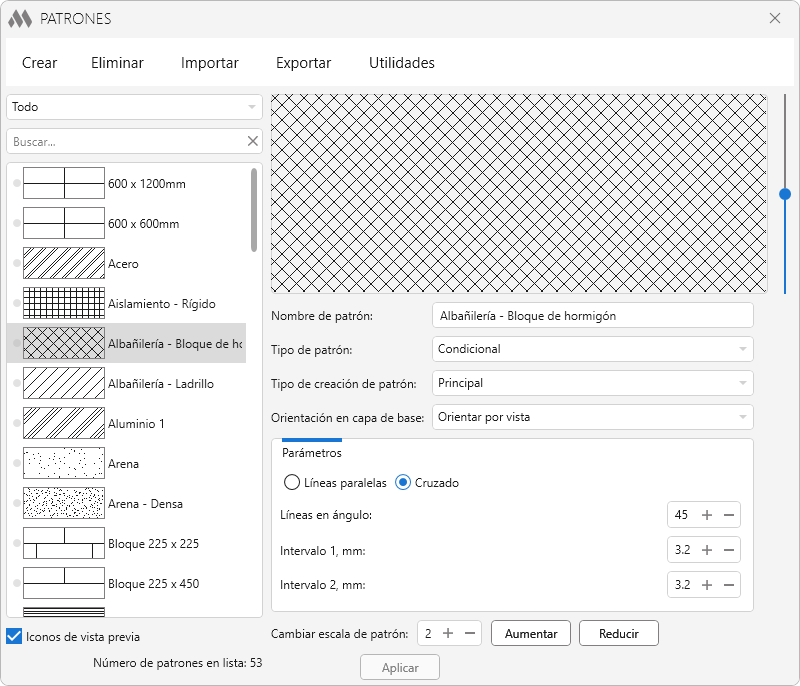Increase Intervalo 2 with plus icon
This screenshot has height=686, width=800.
[x=707, y=585]
